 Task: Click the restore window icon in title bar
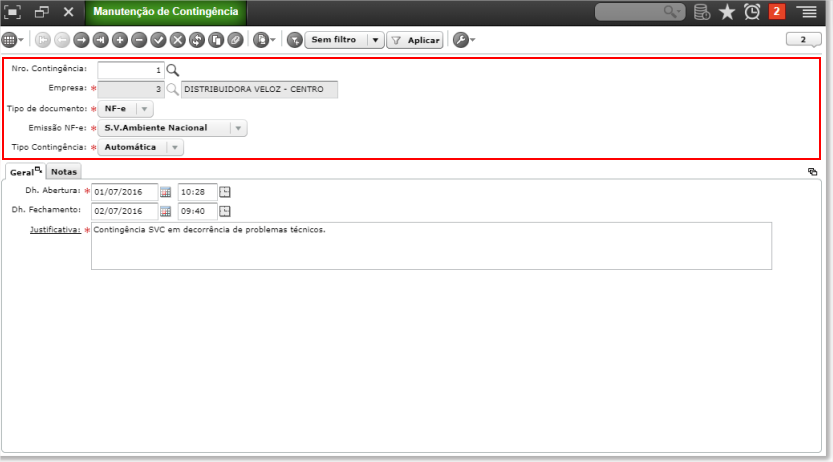click(x=41, y=12)
